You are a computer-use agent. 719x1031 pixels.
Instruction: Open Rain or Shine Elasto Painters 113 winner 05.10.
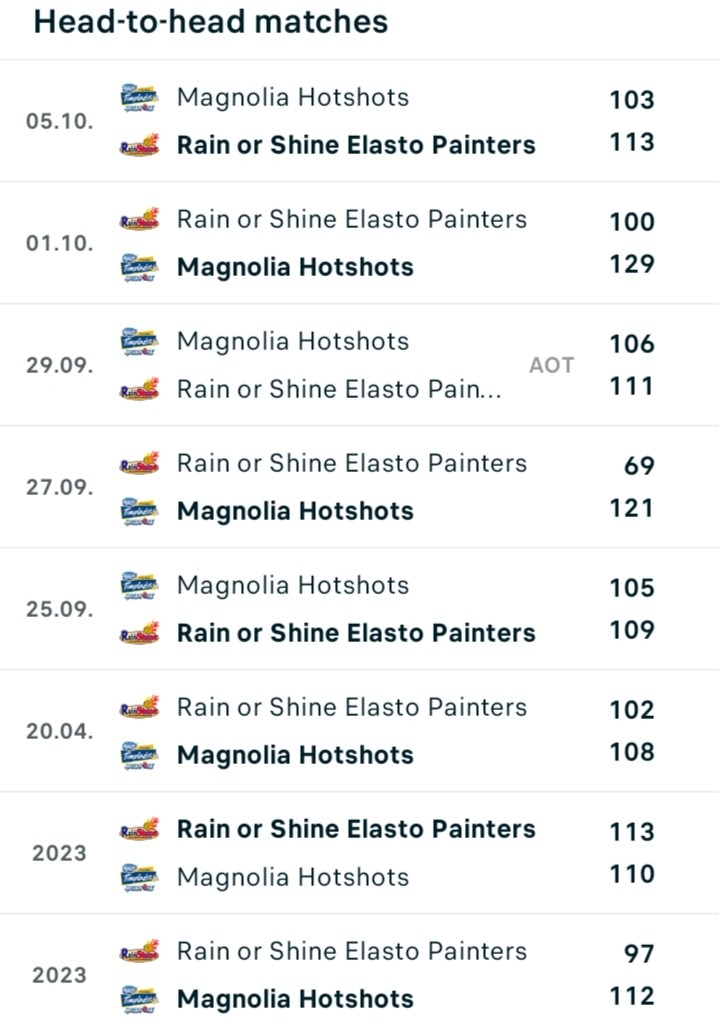(356, 145)
